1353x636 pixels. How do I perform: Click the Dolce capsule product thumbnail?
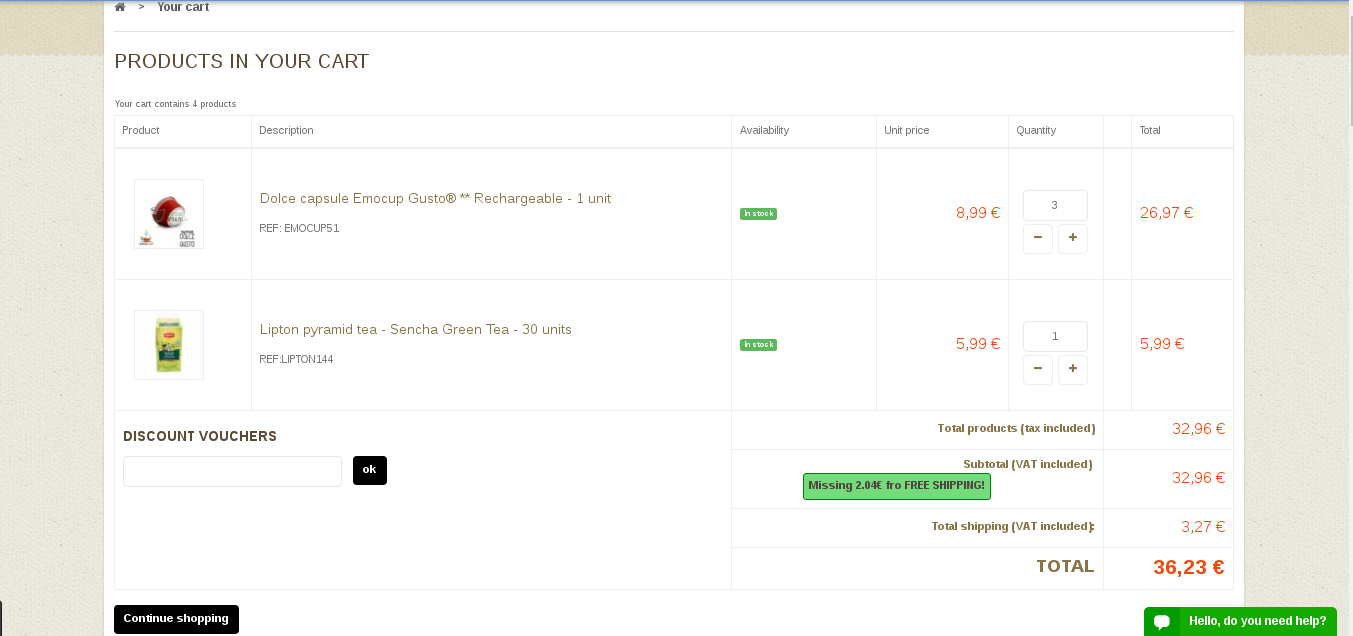[x=169, y=214]
